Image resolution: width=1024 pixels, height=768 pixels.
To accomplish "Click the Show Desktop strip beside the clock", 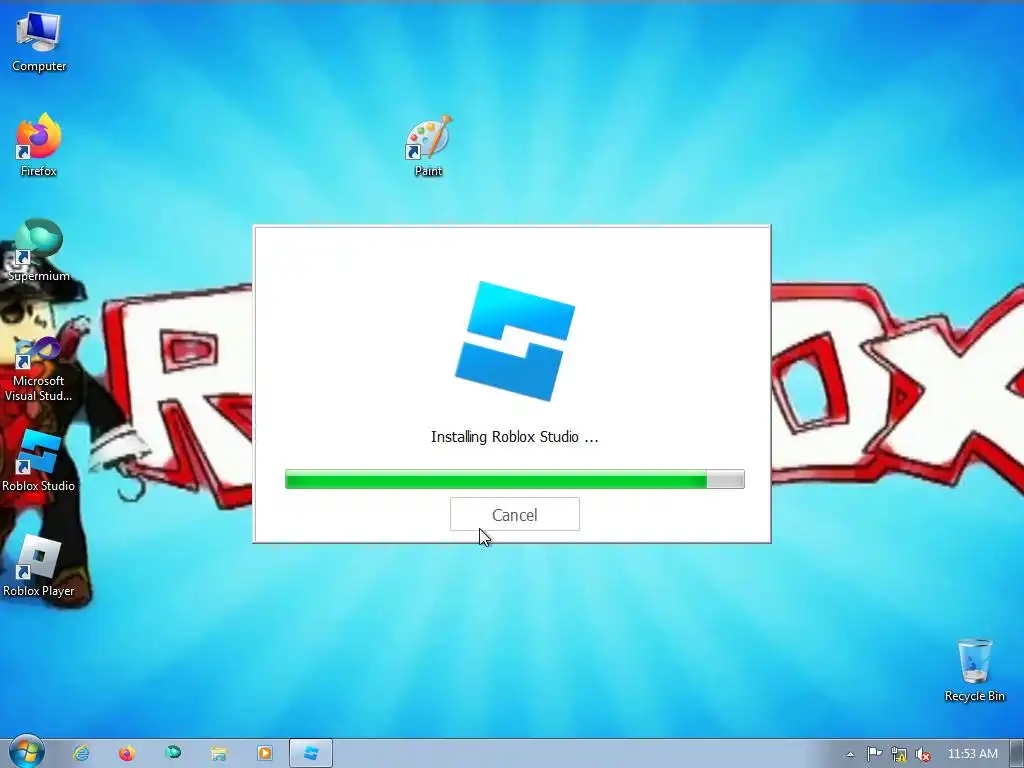I will click(1017, 754).
